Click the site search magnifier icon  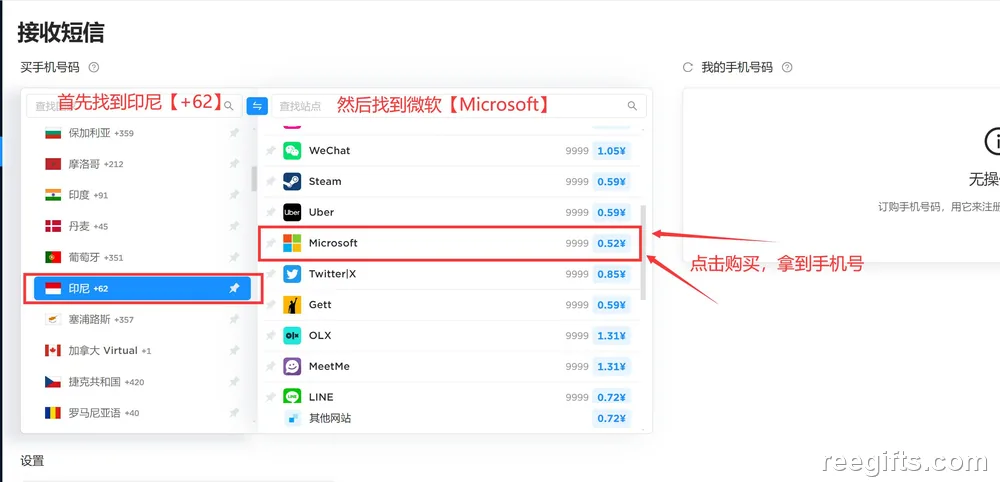tap(632, 106)
